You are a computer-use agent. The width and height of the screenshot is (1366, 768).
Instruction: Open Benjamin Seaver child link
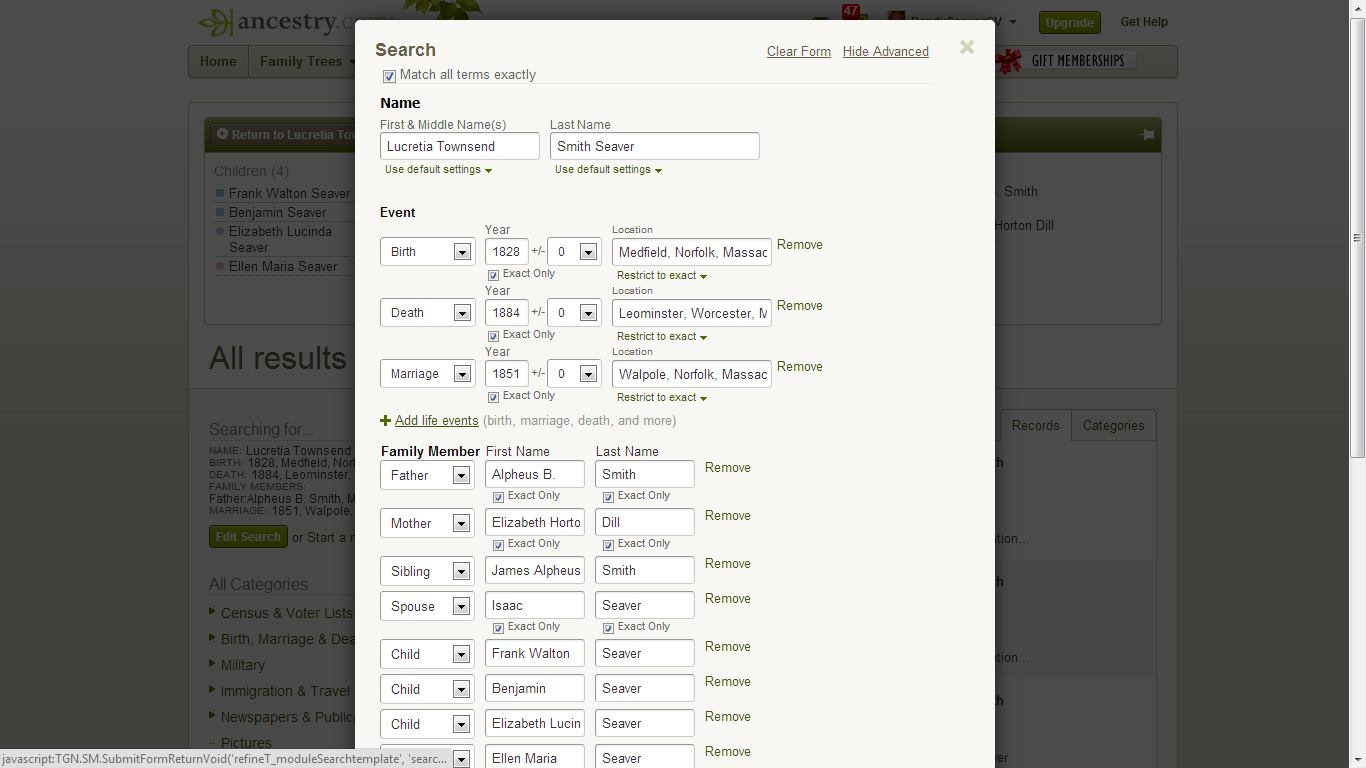(x=277, y=213)
